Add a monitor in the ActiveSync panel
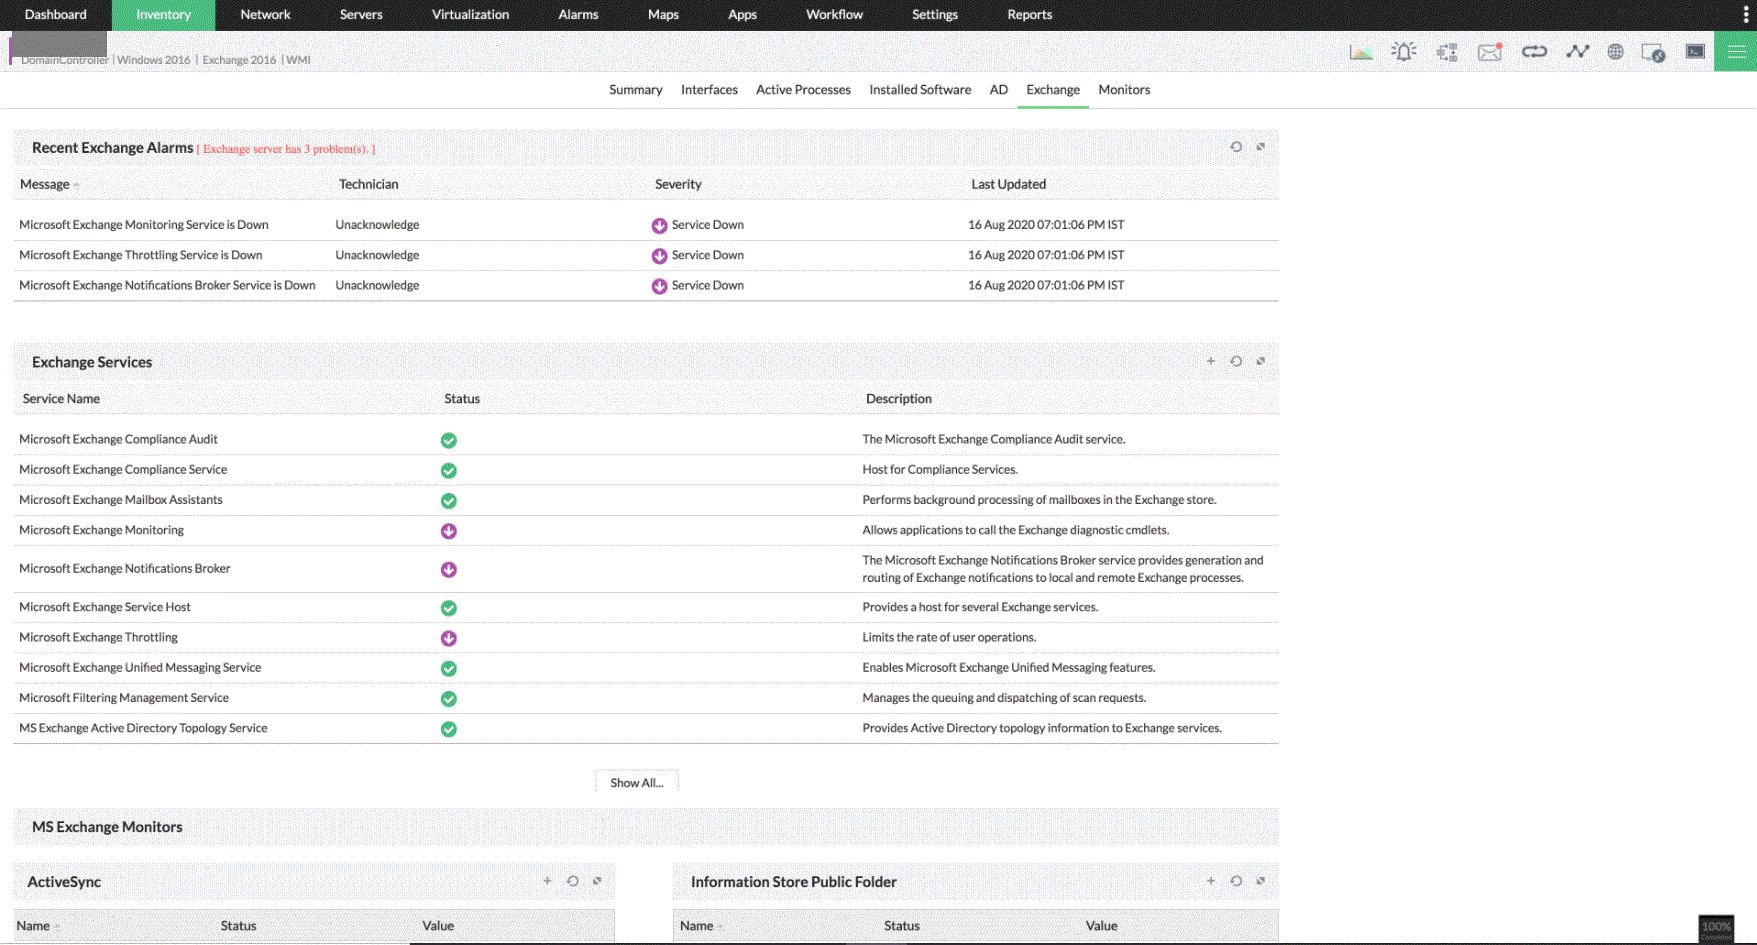Image resolution: width=1757 pixels, height=945 pixels. click(x=547, y=881)
